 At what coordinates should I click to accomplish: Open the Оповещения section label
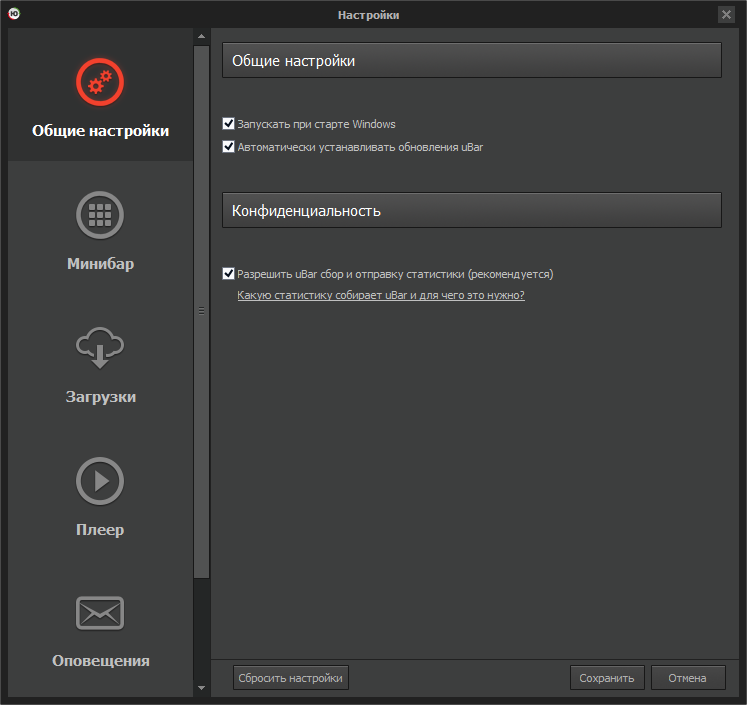tap(100, 661)
